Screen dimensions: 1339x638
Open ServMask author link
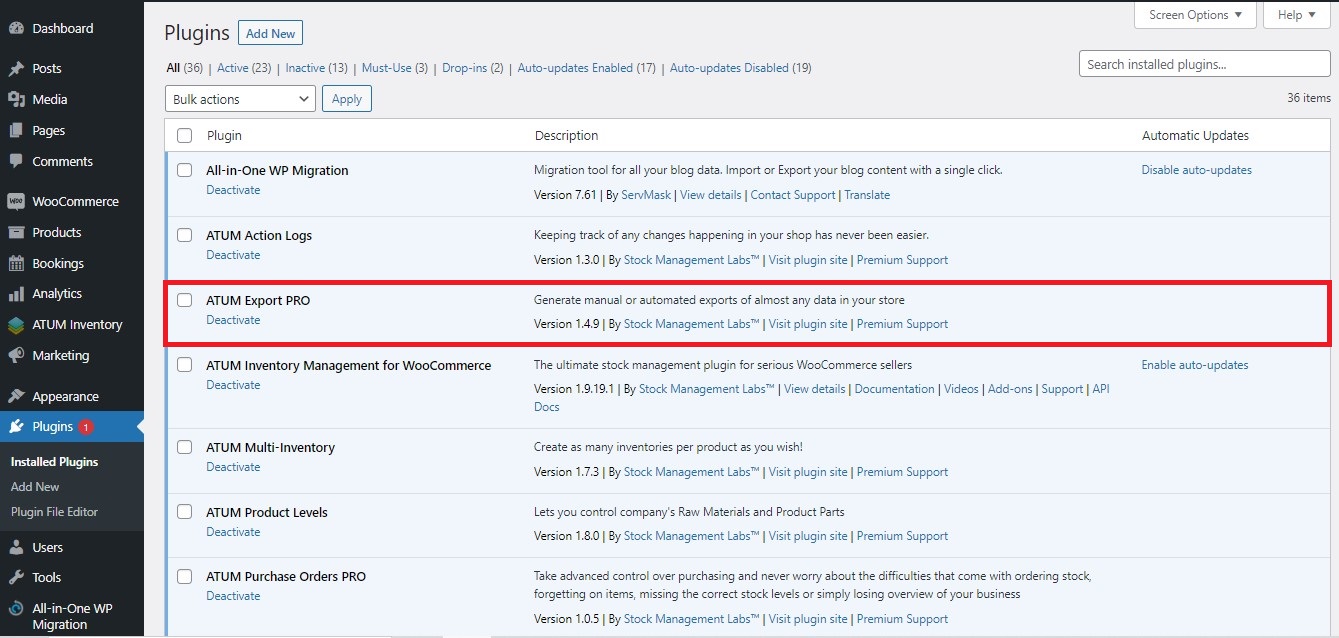[646, 195]
